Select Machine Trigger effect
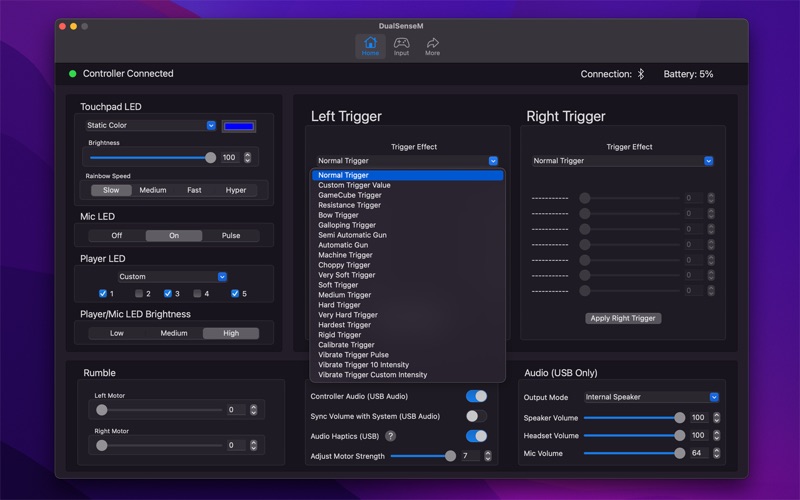The height and width of the screenshot is (500, 800). click(408, 255)
